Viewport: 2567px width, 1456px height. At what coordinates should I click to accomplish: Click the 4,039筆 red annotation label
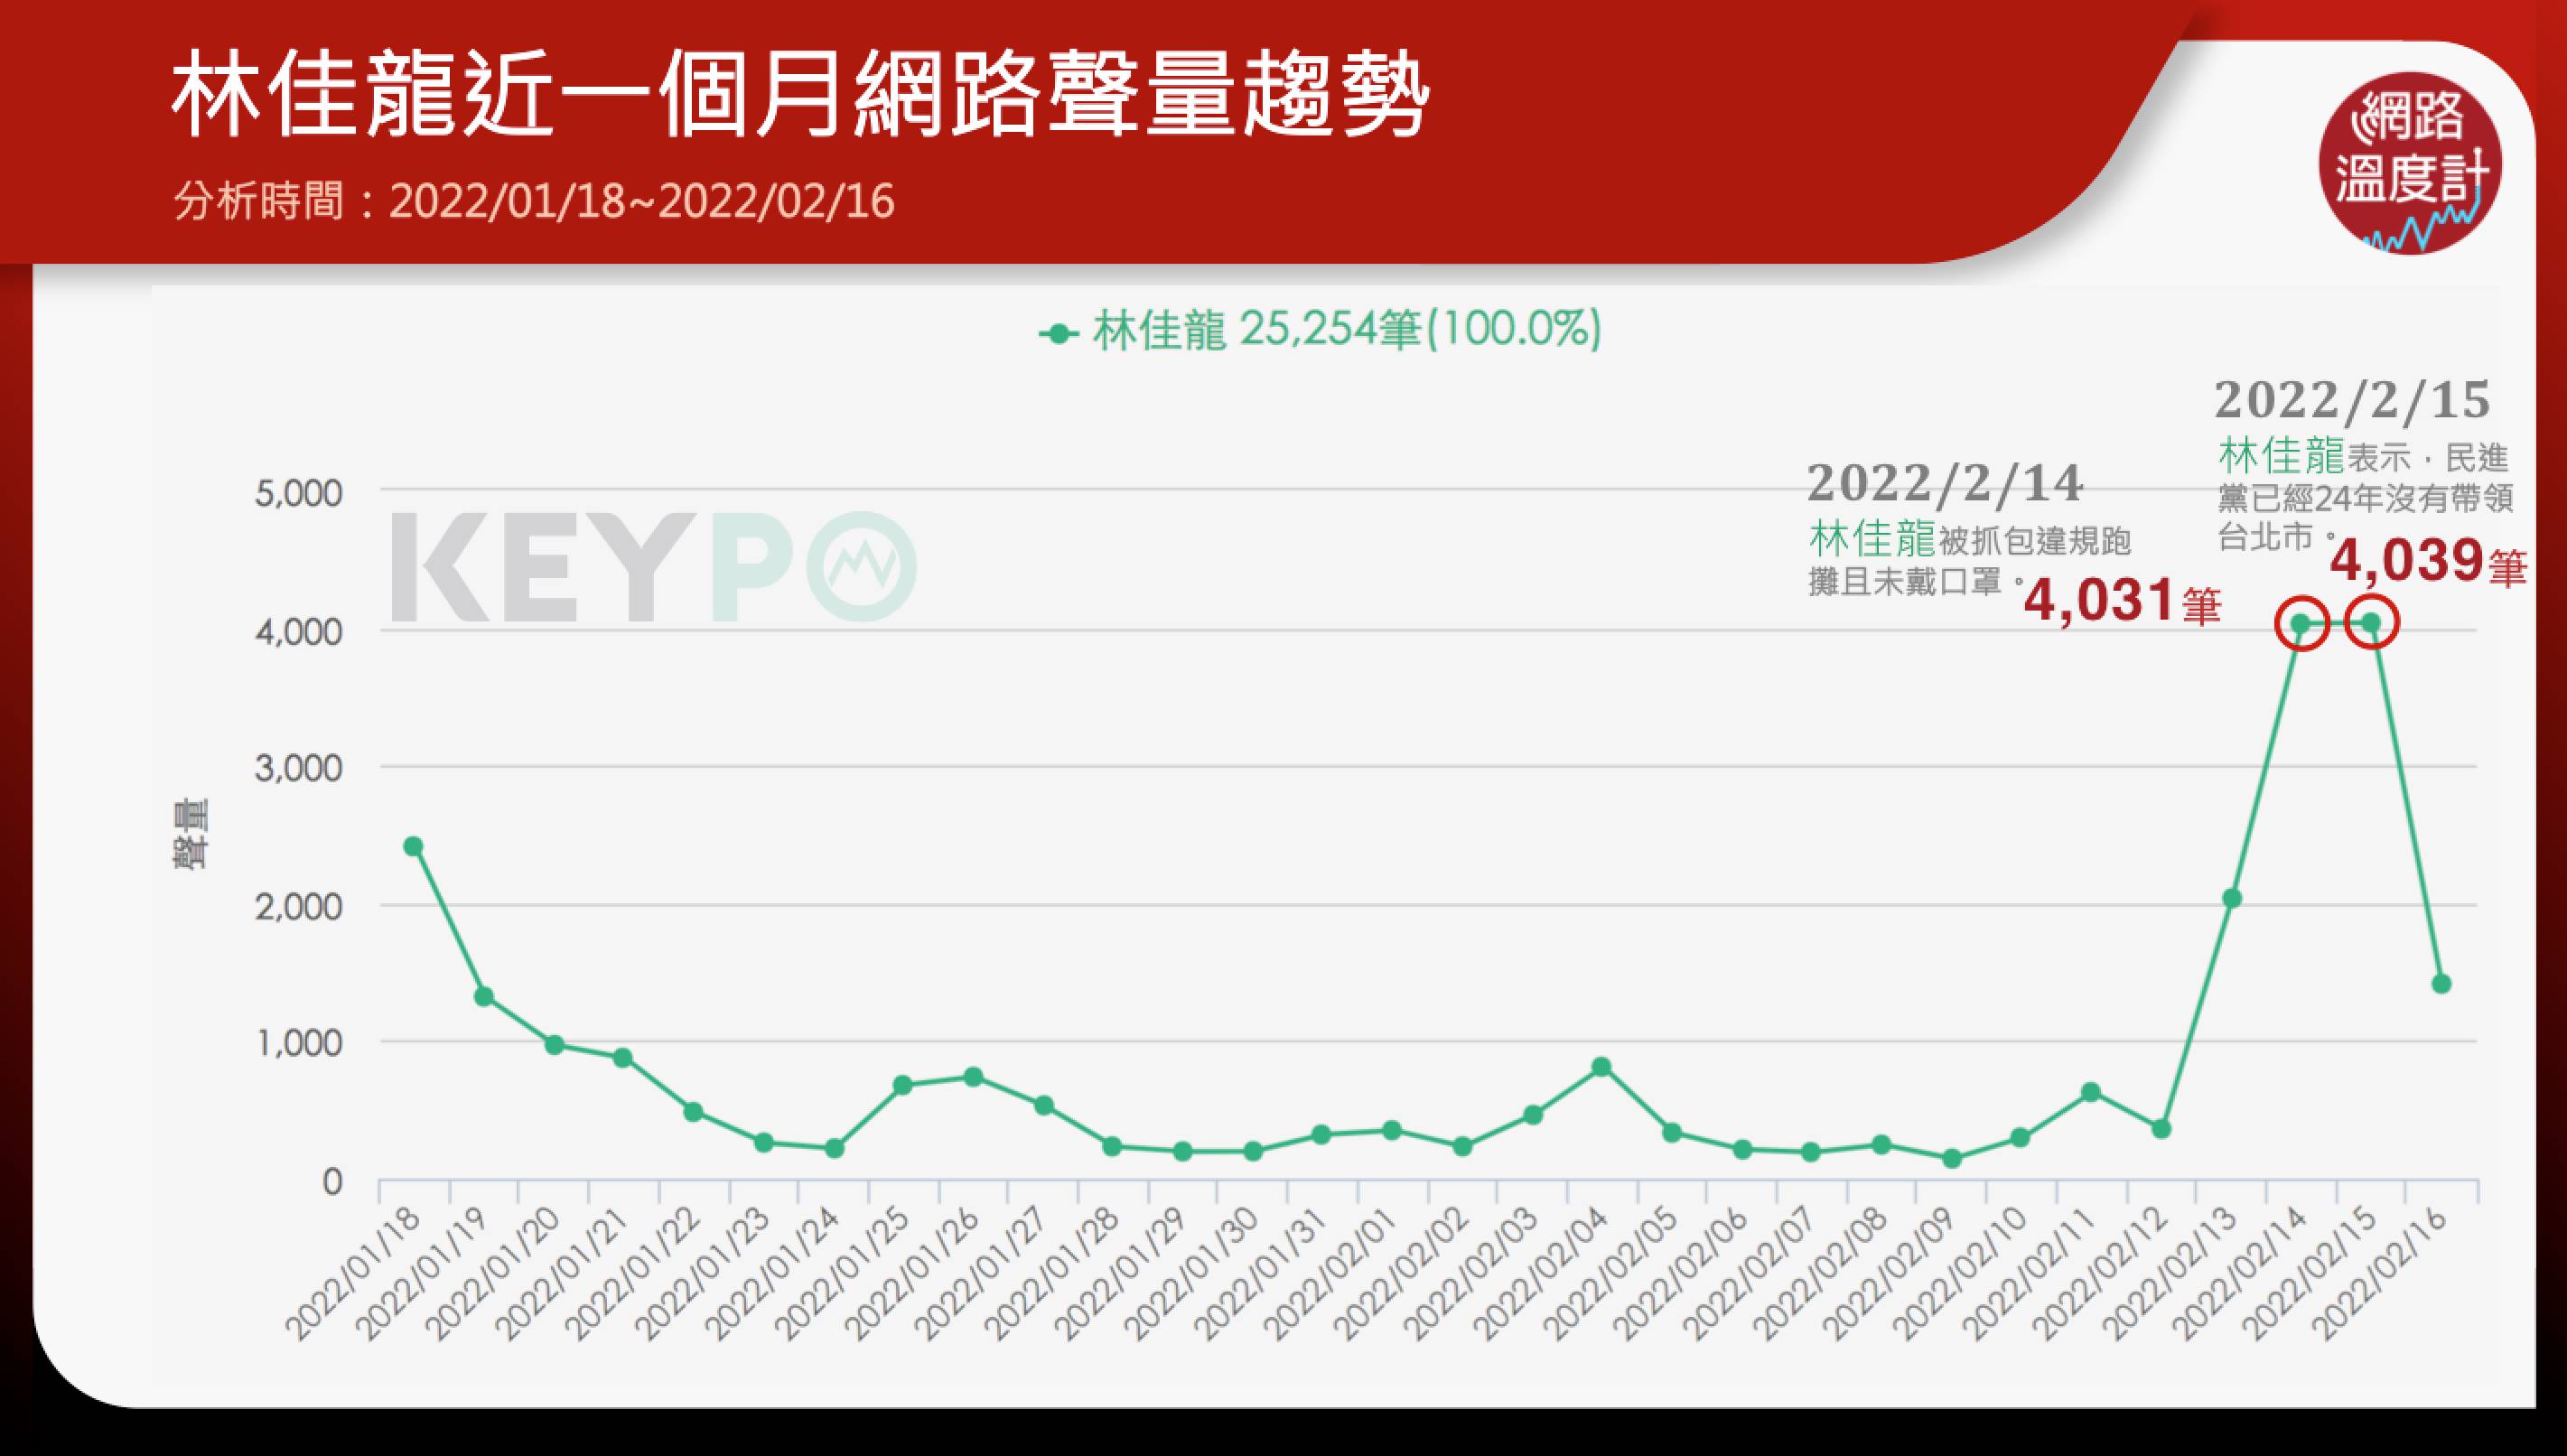coord(2427,562)
